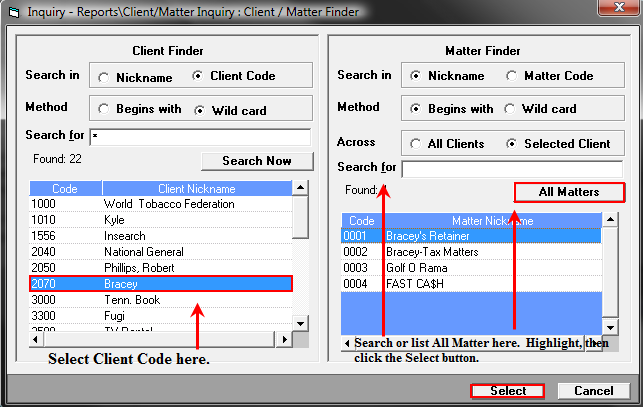Cancel the finder dialog
This screenshot has width=643, height=407.
(x=593, y=391)
